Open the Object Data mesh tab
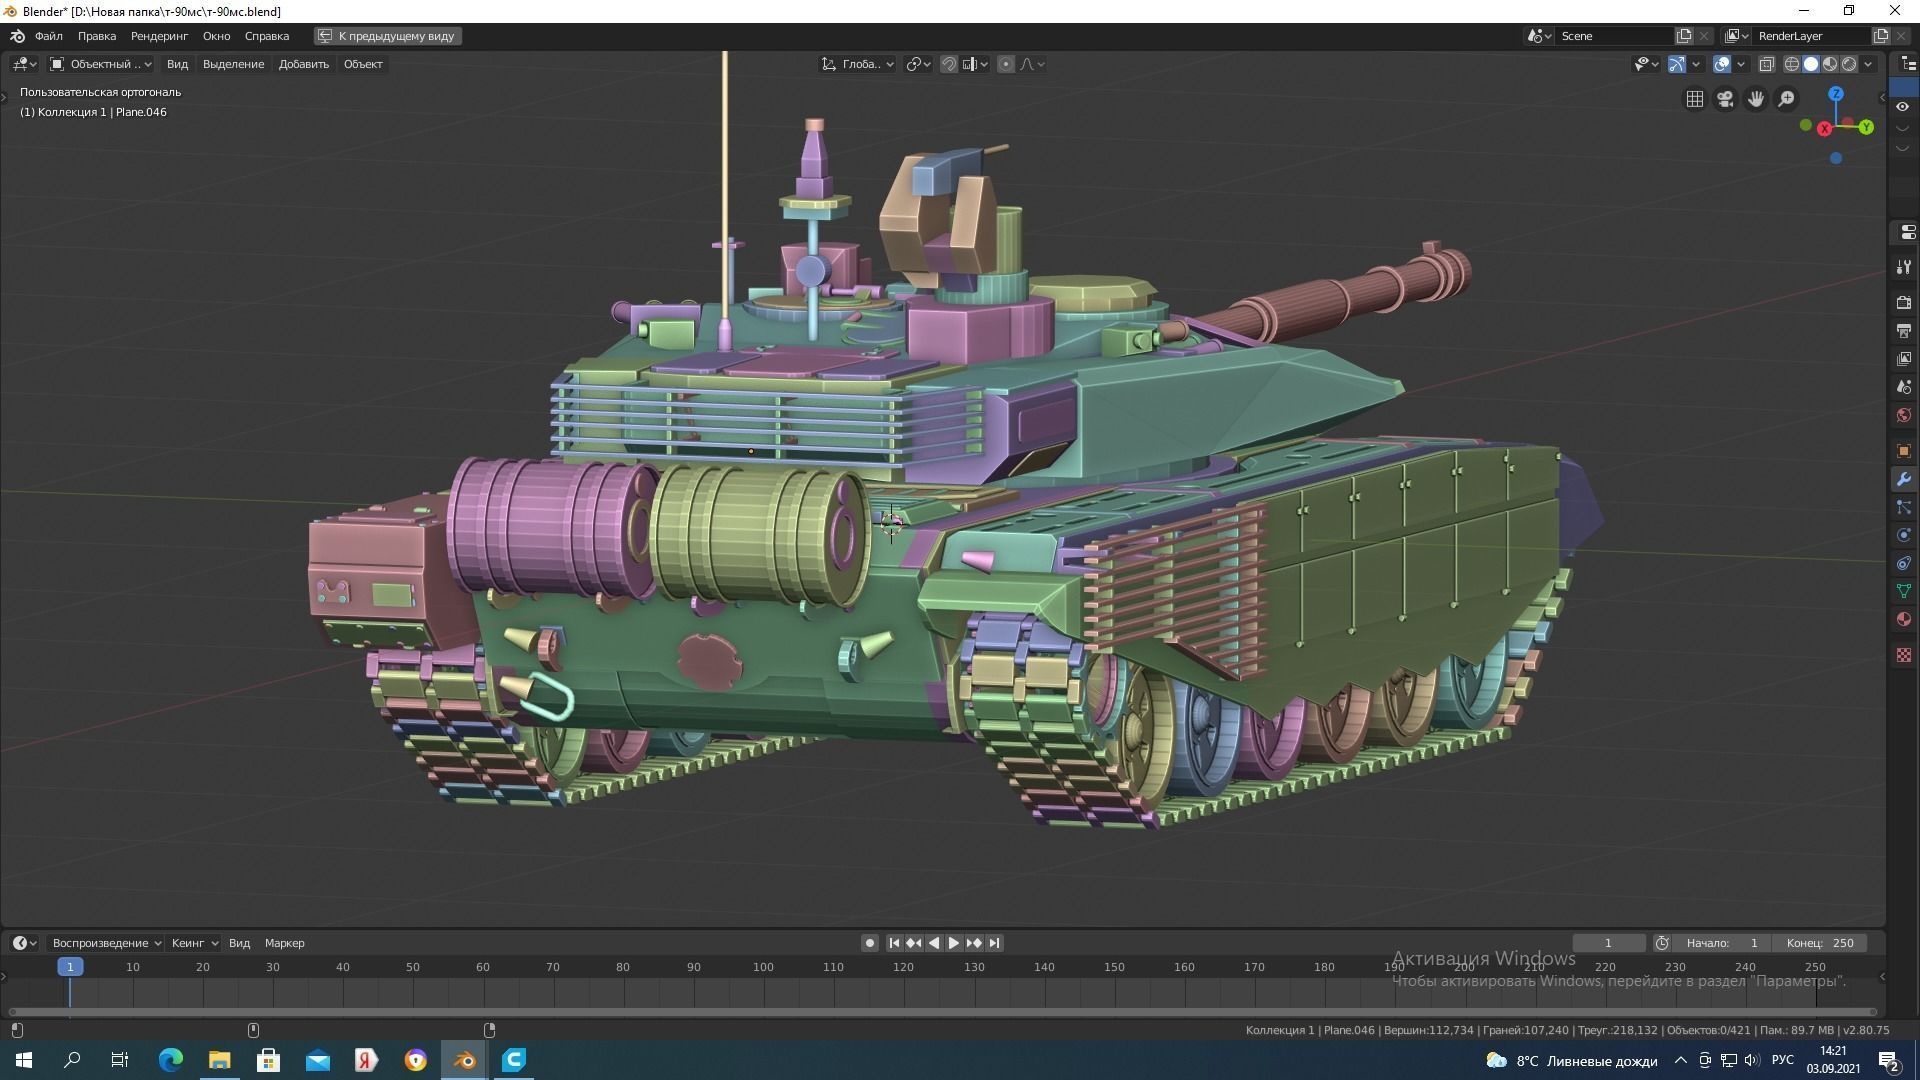Screen dimensions: 1920x1080 pos(1903,591)
